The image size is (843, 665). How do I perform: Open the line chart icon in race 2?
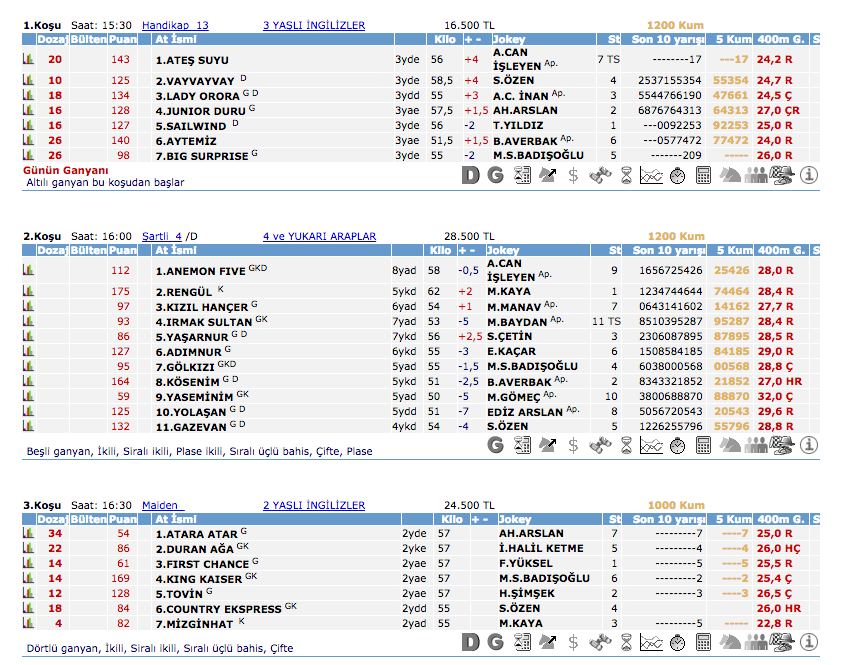pyautogui.click(x=651, y=444)
